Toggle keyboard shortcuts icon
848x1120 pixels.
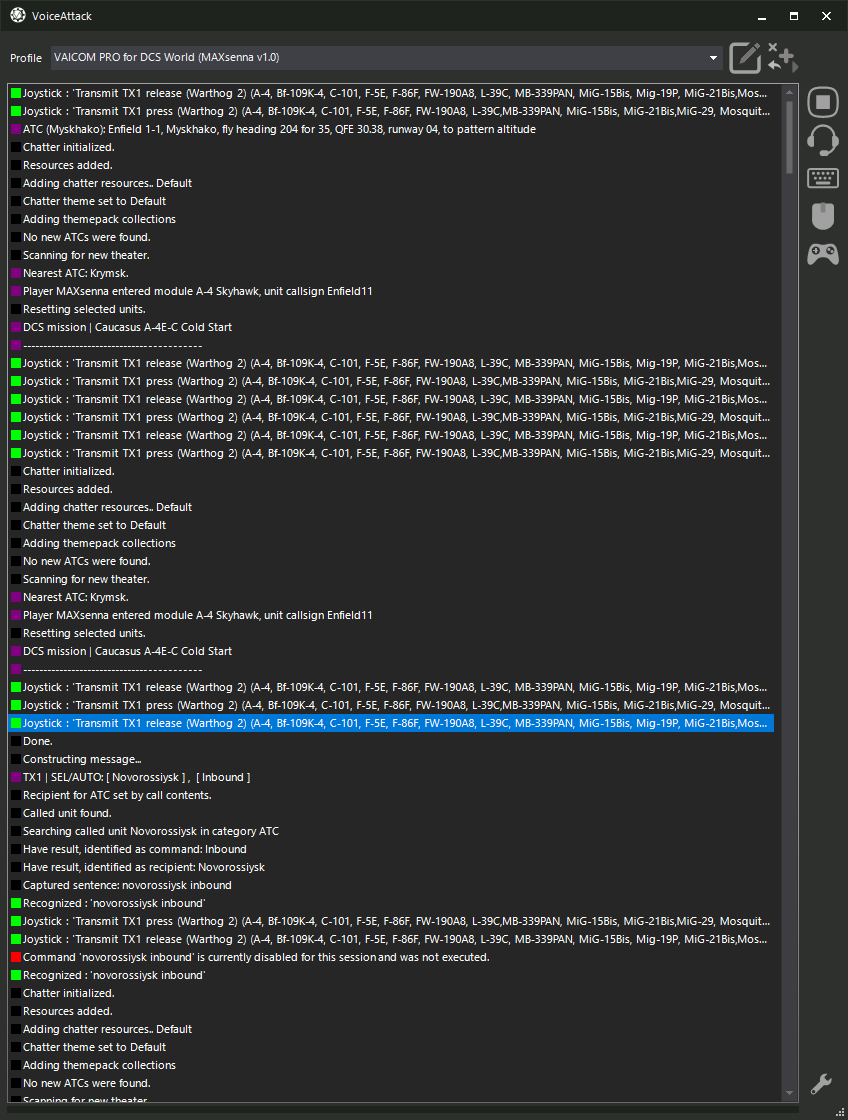(x=822, y=178)
